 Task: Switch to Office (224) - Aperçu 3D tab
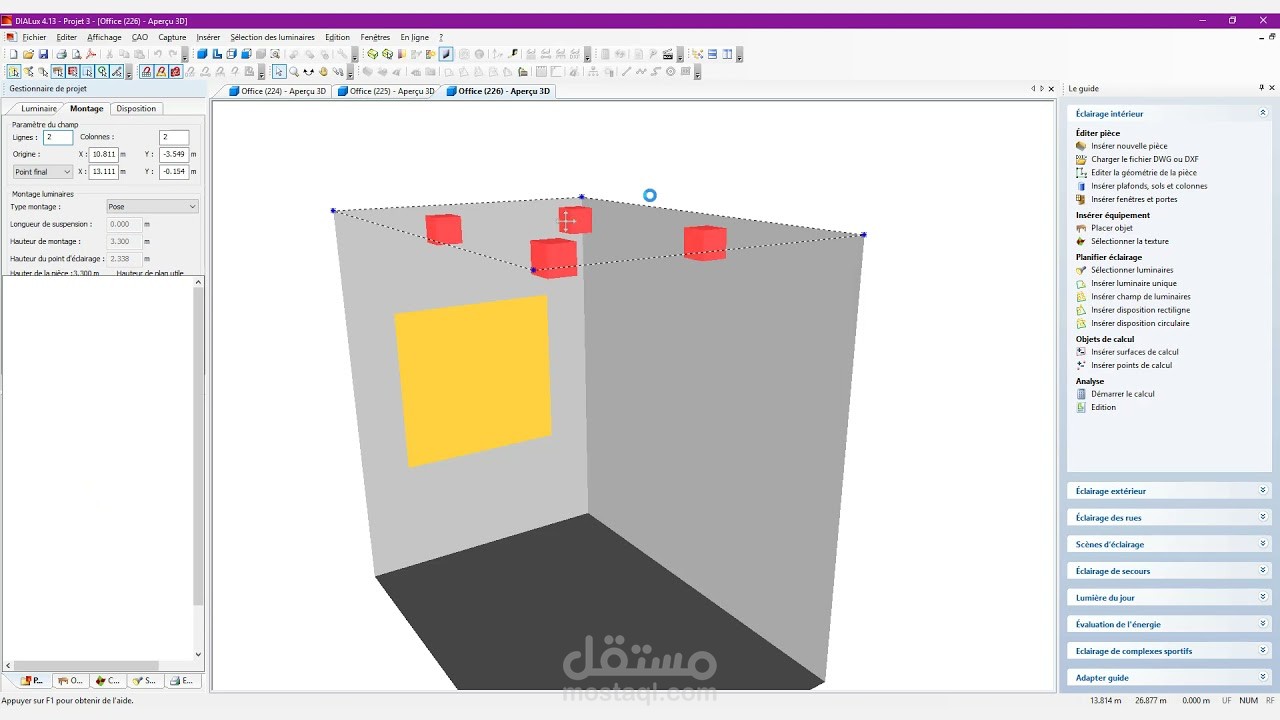pos(278,91)
